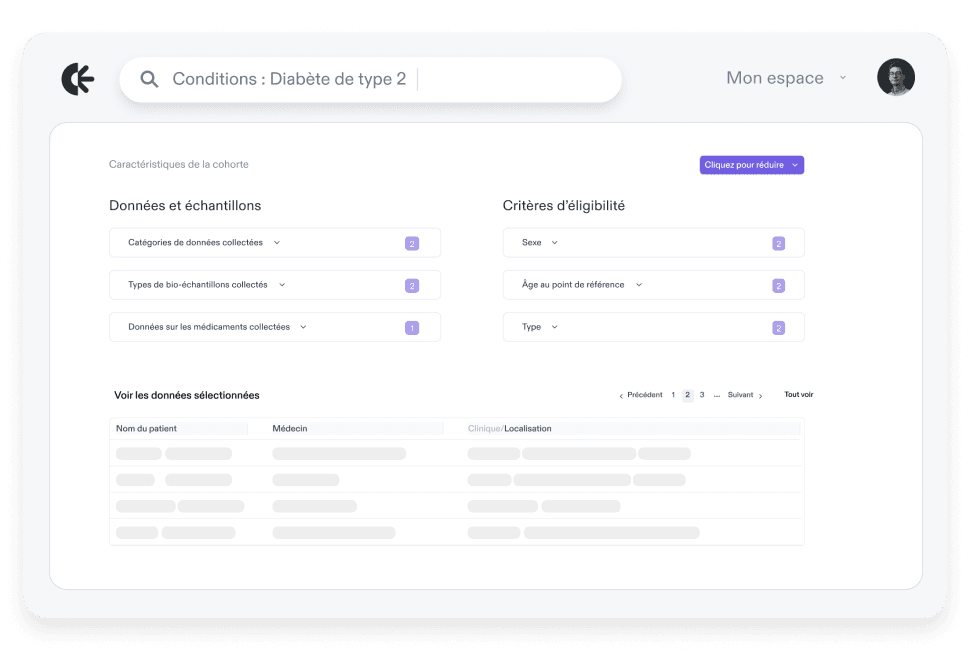
Task: Click the badge count on Sexe filter
Action: tap(778, 242)
